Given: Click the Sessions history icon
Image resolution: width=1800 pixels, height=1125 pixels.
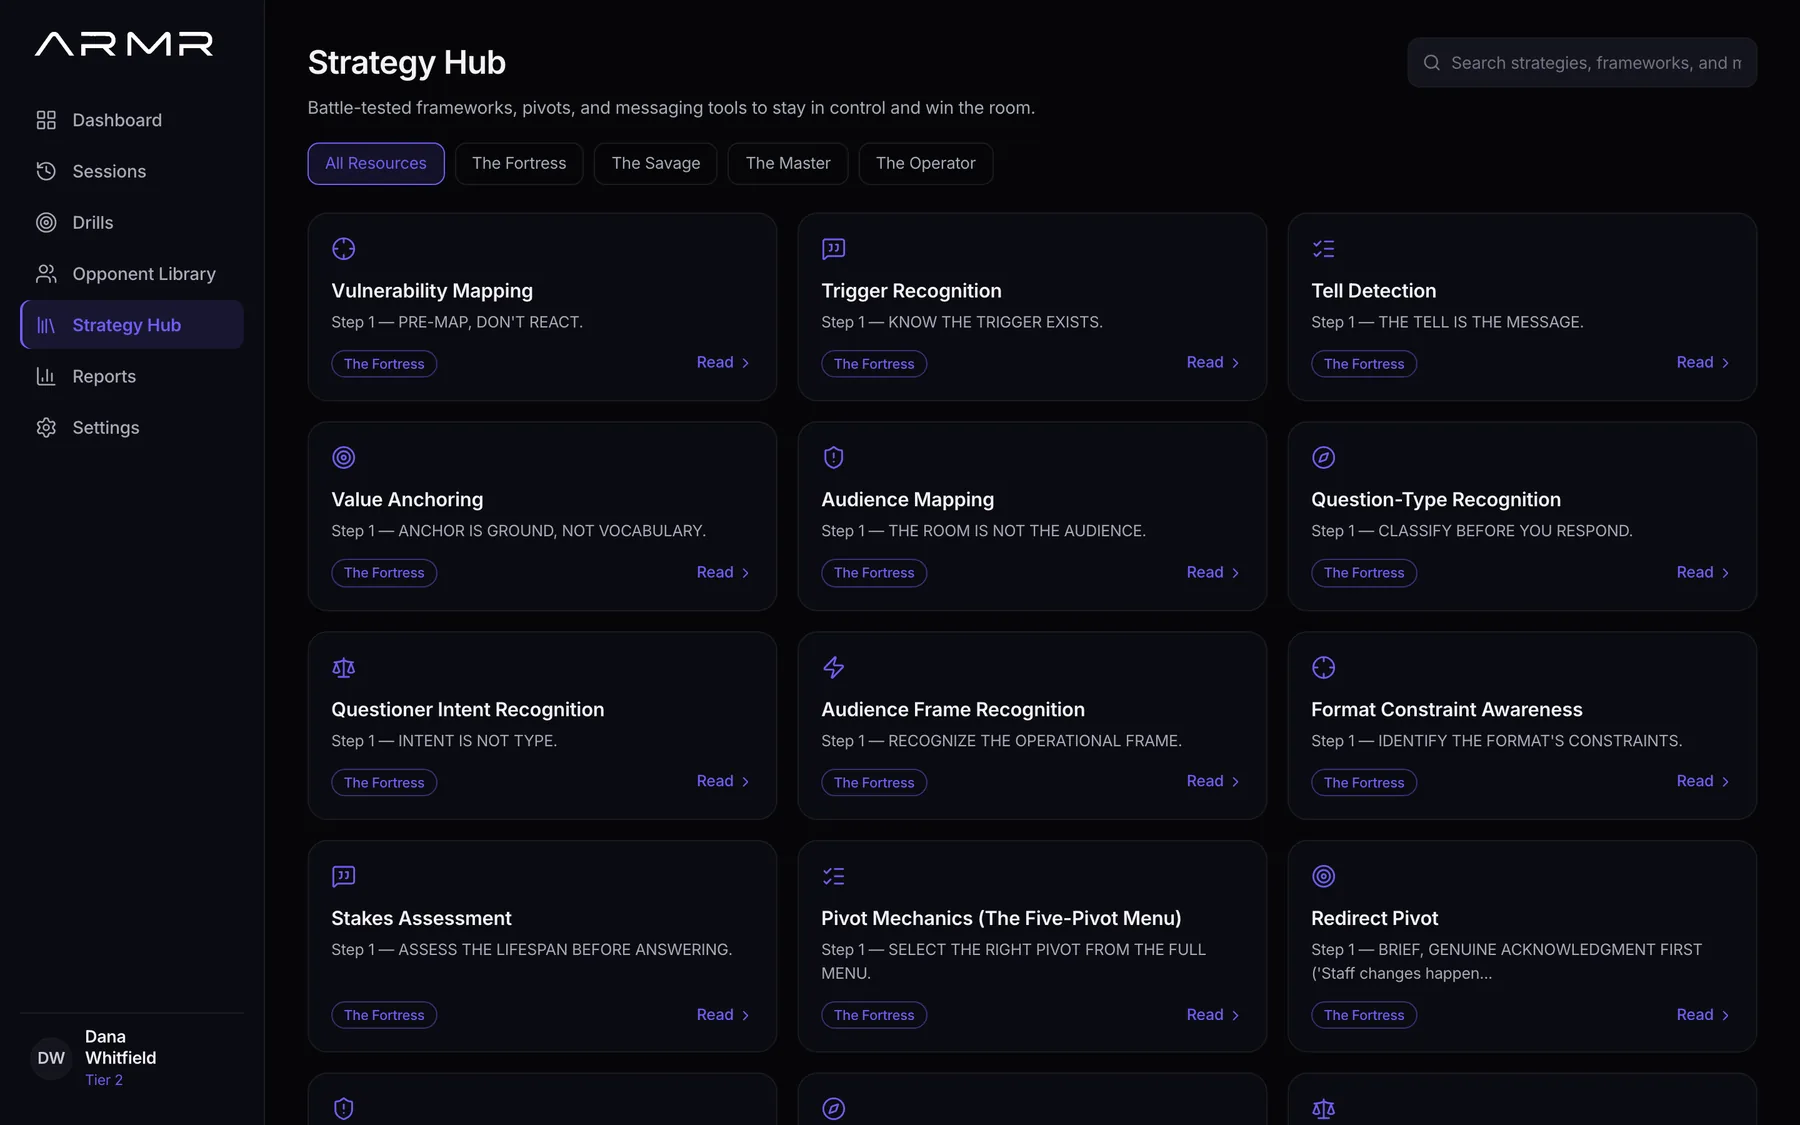Looking at the screenshot, I should point(46,171).
